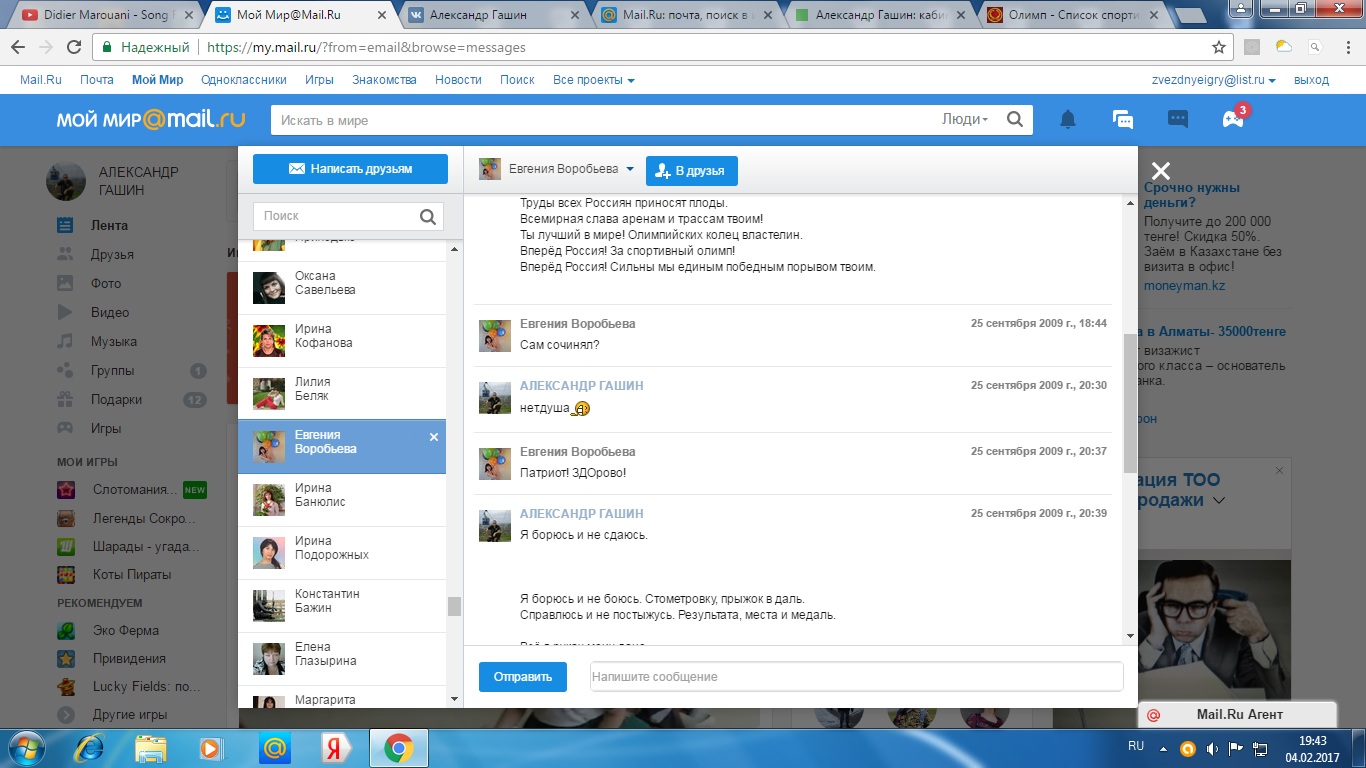
Task: Open Знакомства in top menu
Action: (x=384, y=80)
